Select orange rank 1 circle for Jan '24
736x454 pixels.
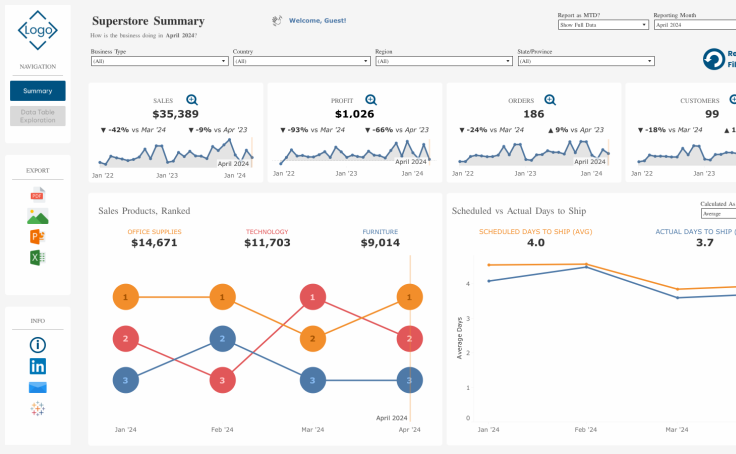[x=126, y=297]
